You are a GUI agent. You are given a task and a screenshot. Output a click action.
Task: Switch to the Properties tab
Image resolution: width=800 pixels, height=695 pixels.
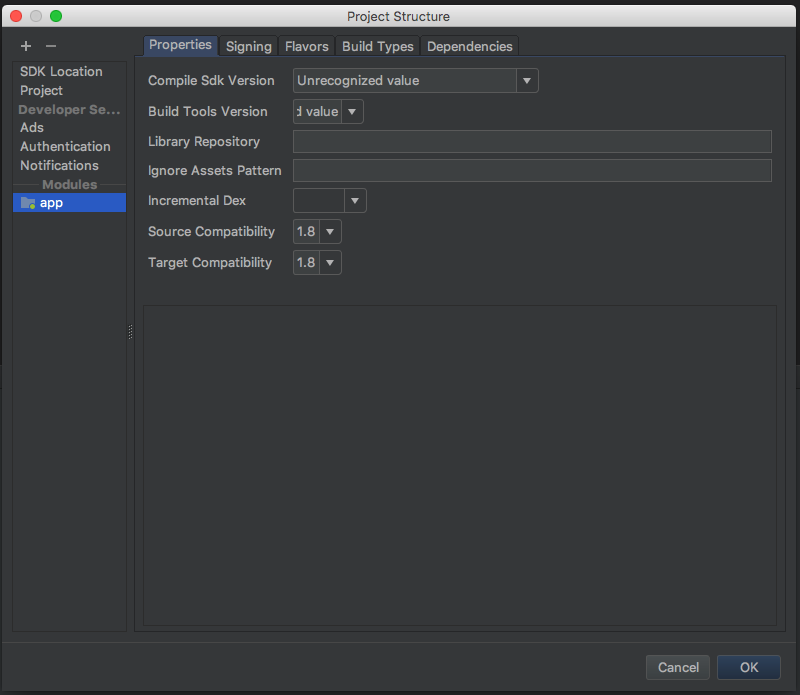pyautogui.click(x=180, y=45)
